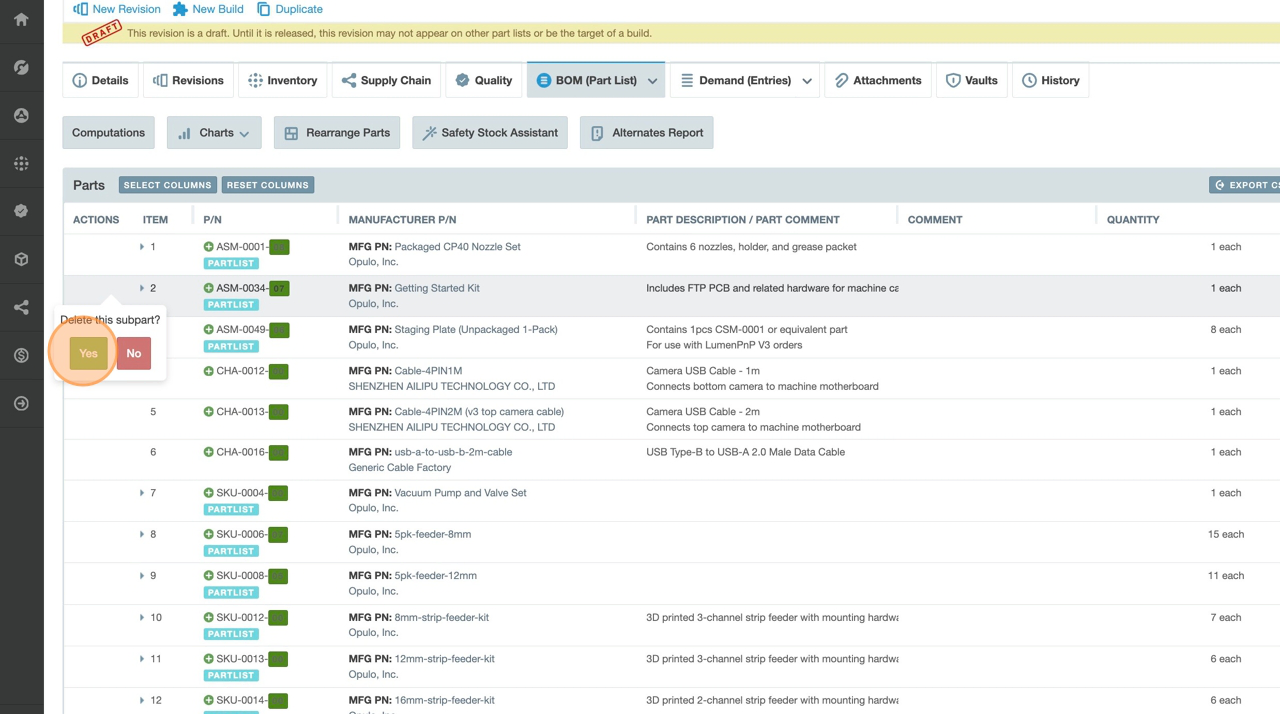Click green plus icon beside ASM-0001
1280x714 pixels.
click(208, 247)
